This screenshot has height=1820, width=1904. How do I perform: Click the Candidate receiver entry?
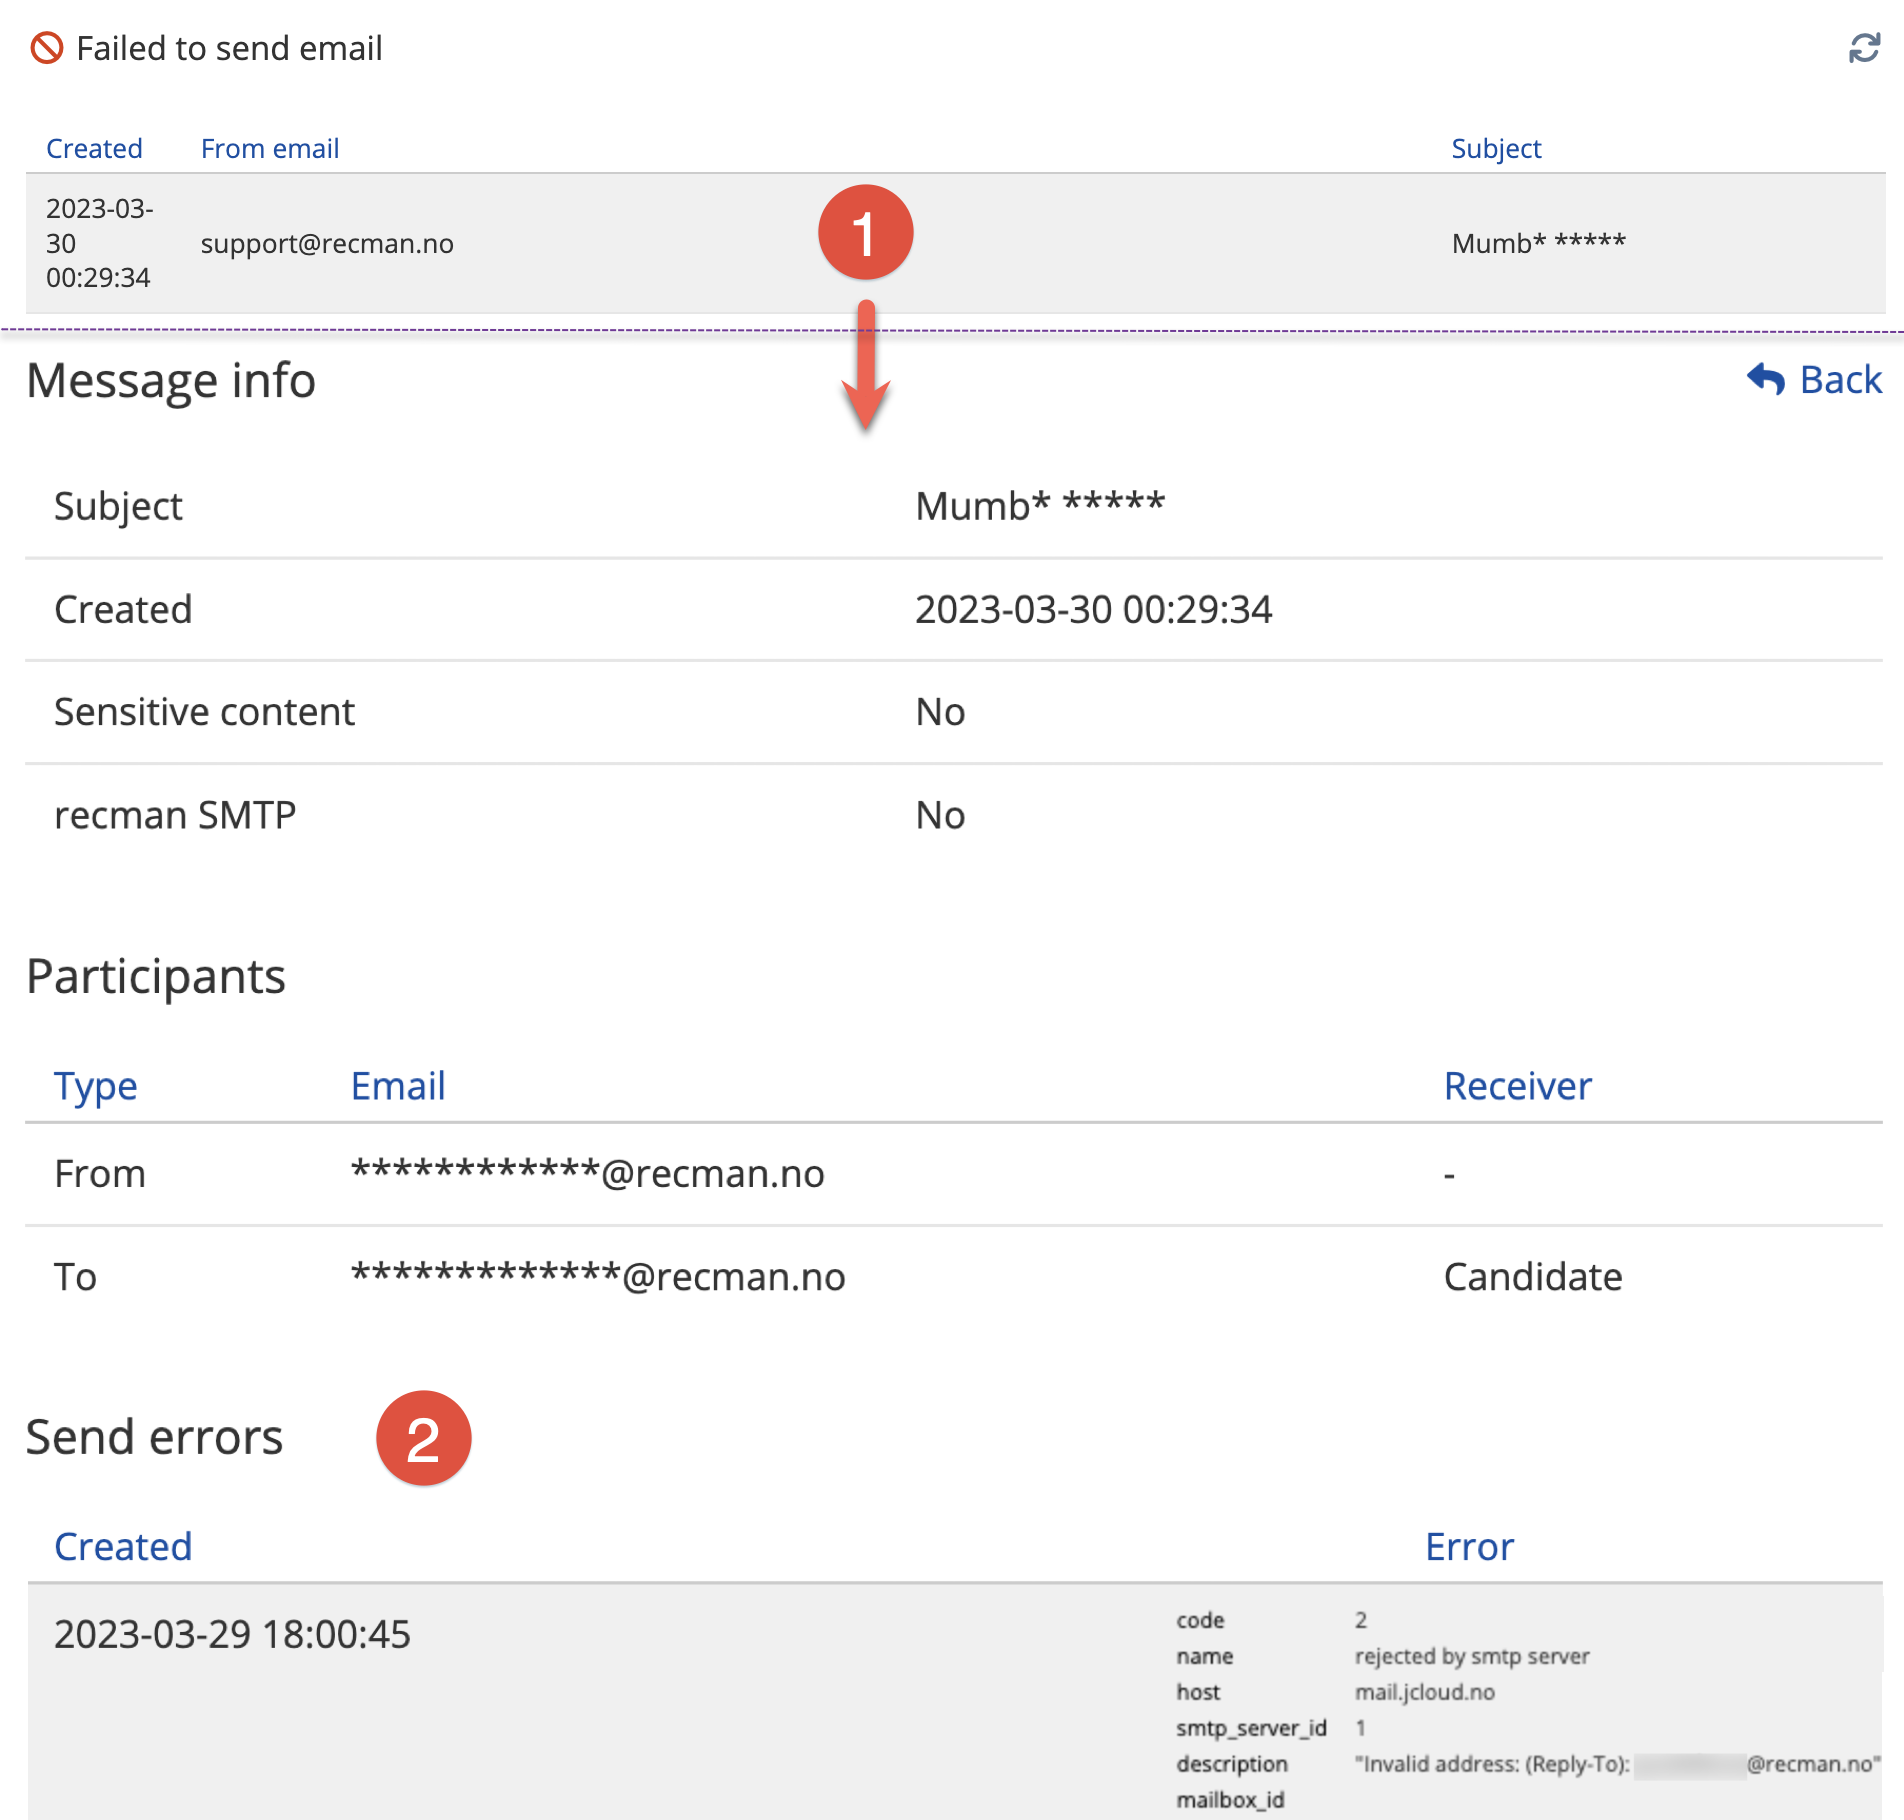tap(1533, 1277)
